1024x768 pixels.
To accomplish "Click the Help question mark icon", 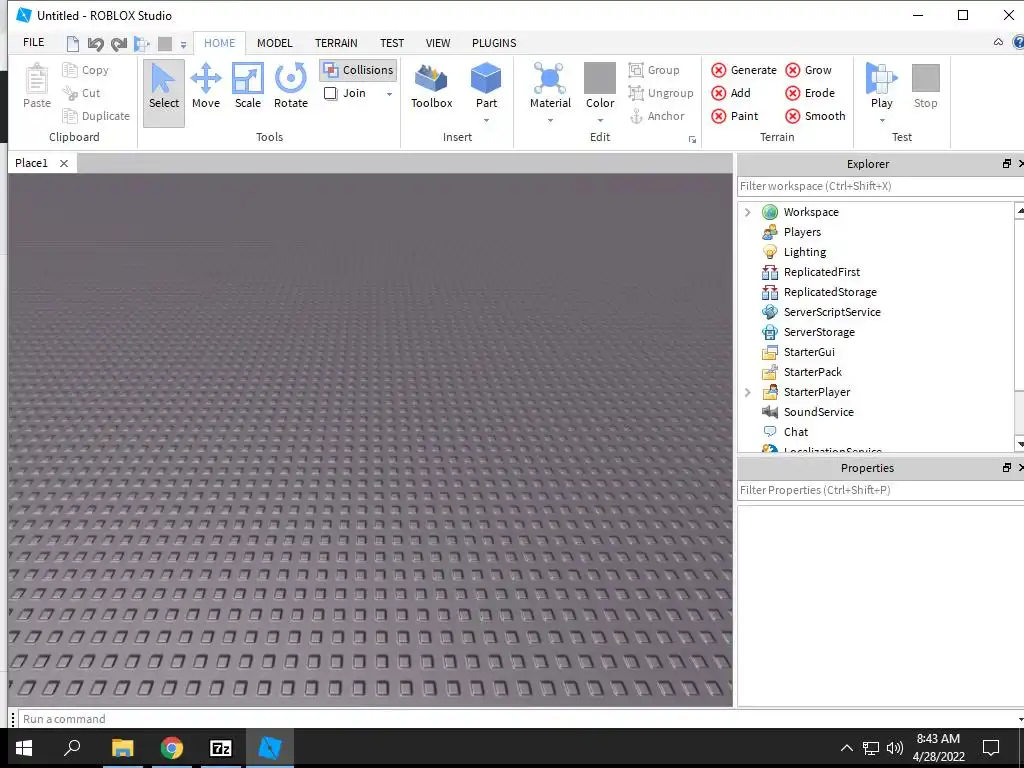I will 1018,42.
